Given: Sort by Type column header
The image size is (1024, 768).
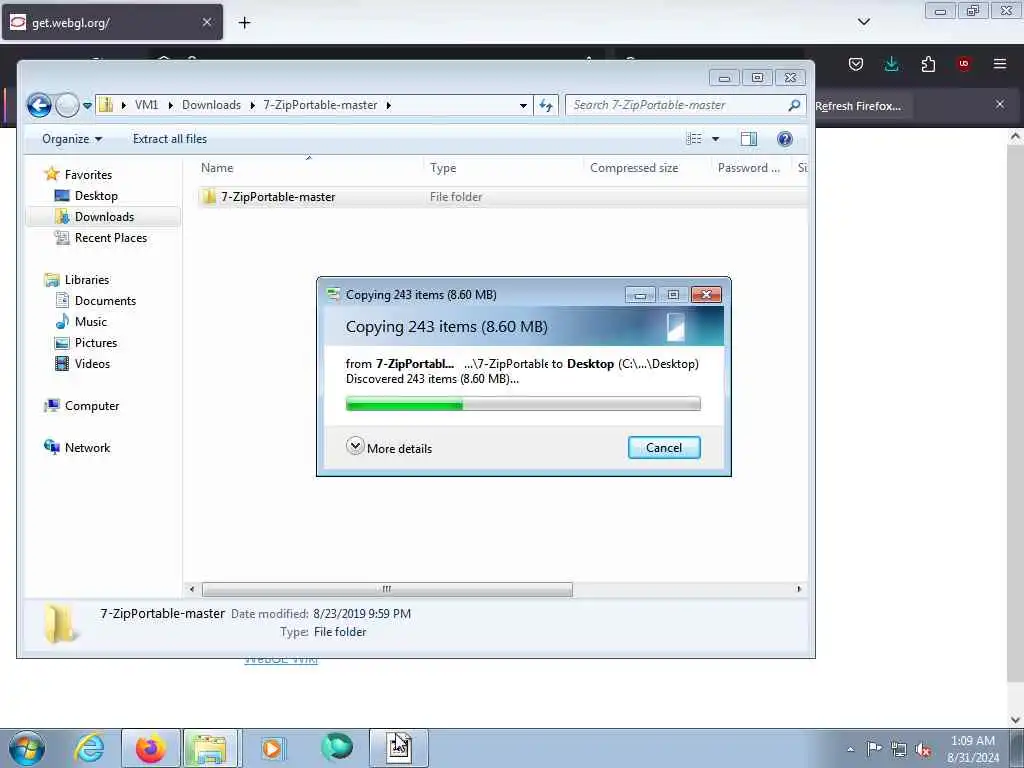Looking at the screenshot, I should [x=503, y=168].
